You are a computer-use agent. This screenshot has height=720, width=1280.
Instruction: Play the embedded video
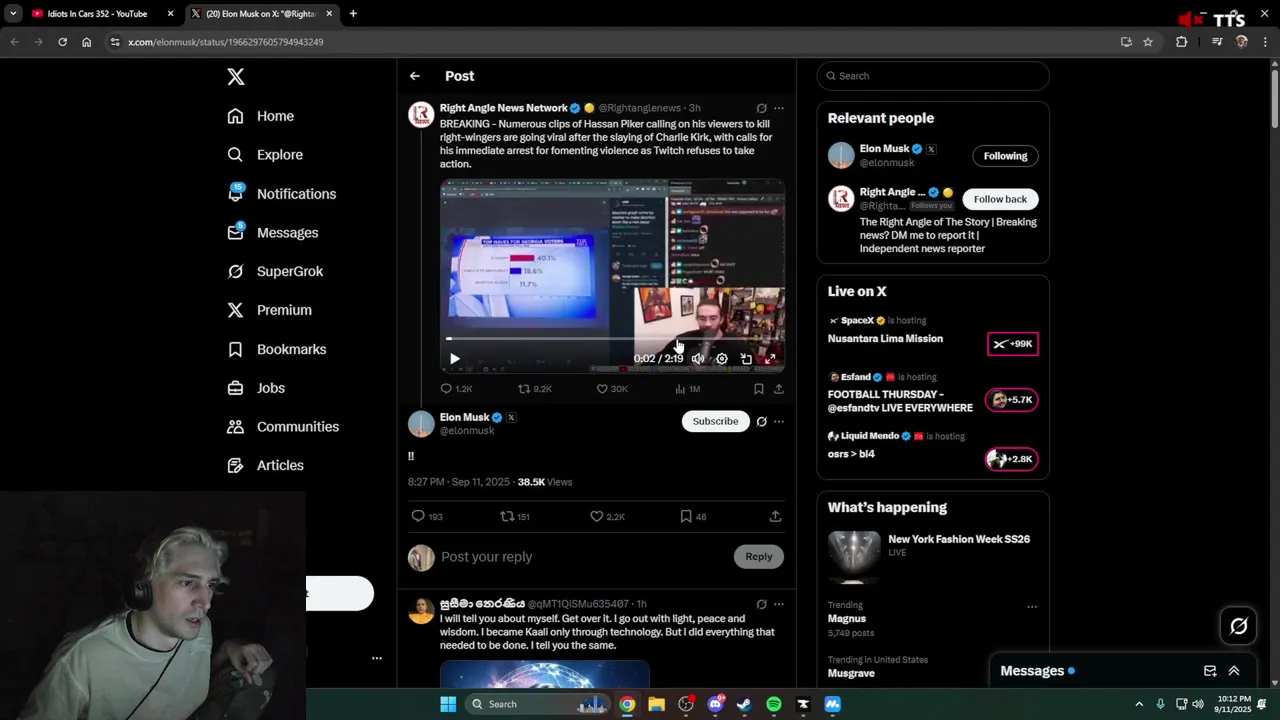pos(454,358)
